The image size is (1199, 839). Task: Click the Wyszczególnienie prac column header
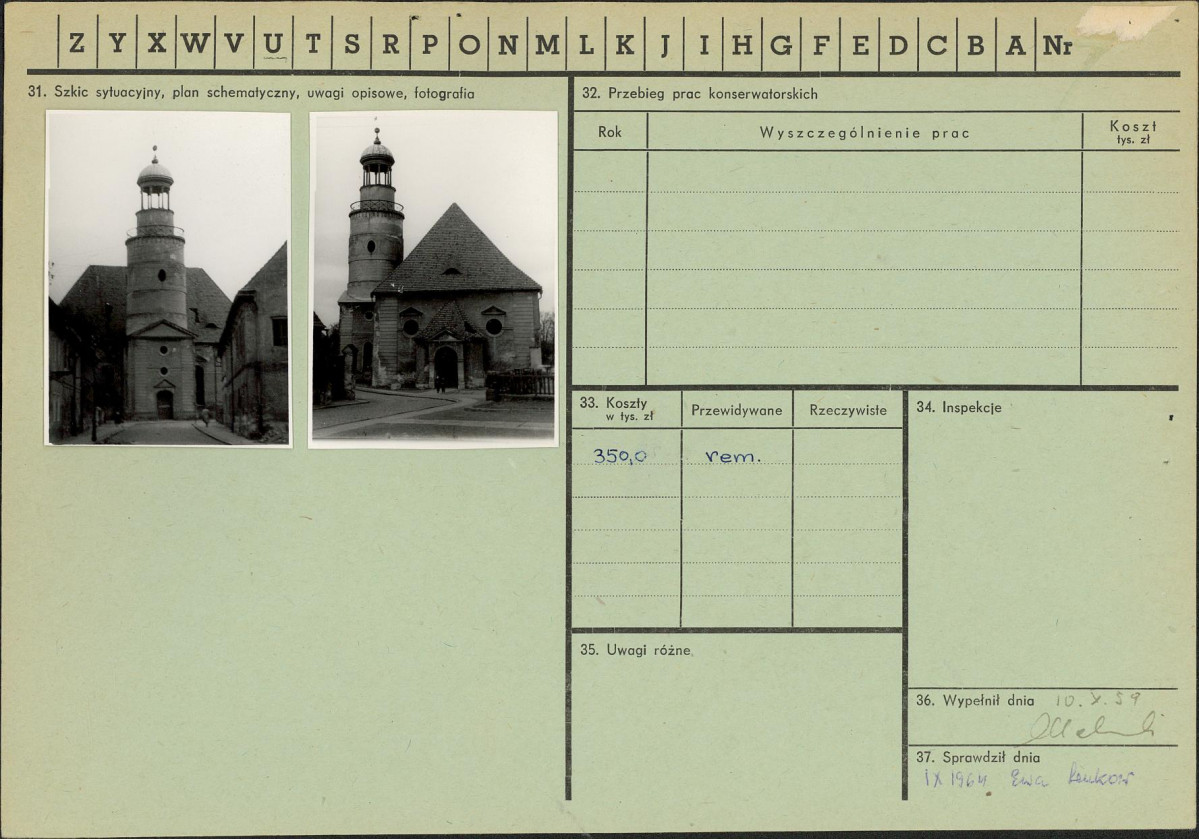click(x=864, y=133)
